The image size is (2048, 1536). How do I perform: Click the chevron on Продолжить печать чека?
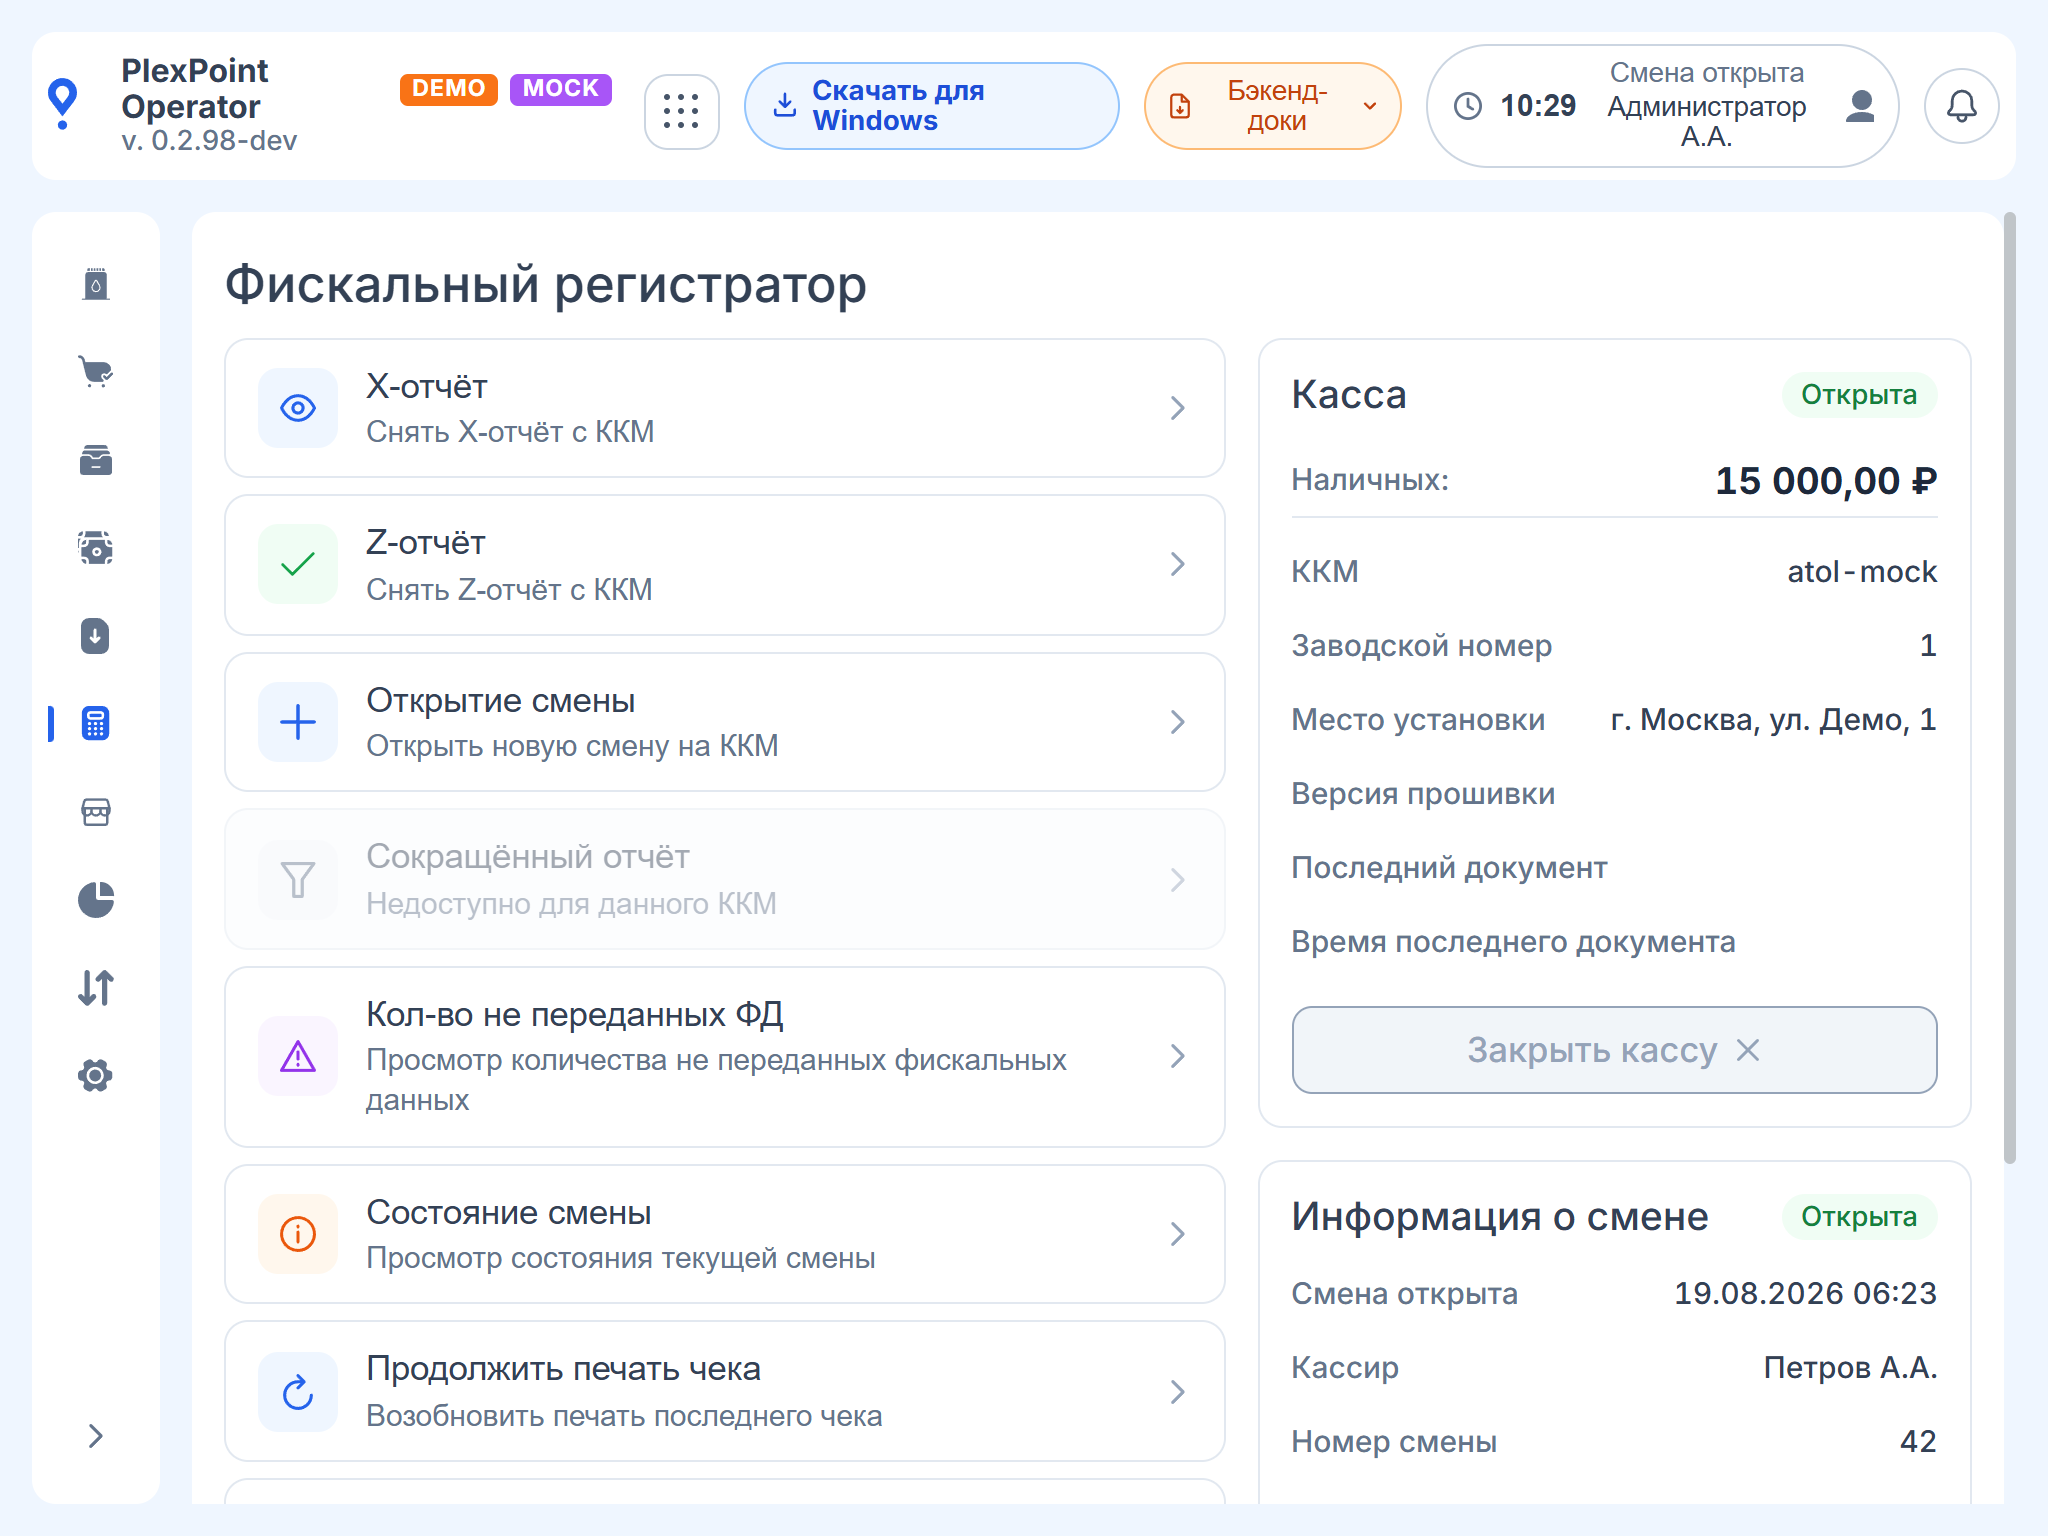[x=1178, y=1392]
